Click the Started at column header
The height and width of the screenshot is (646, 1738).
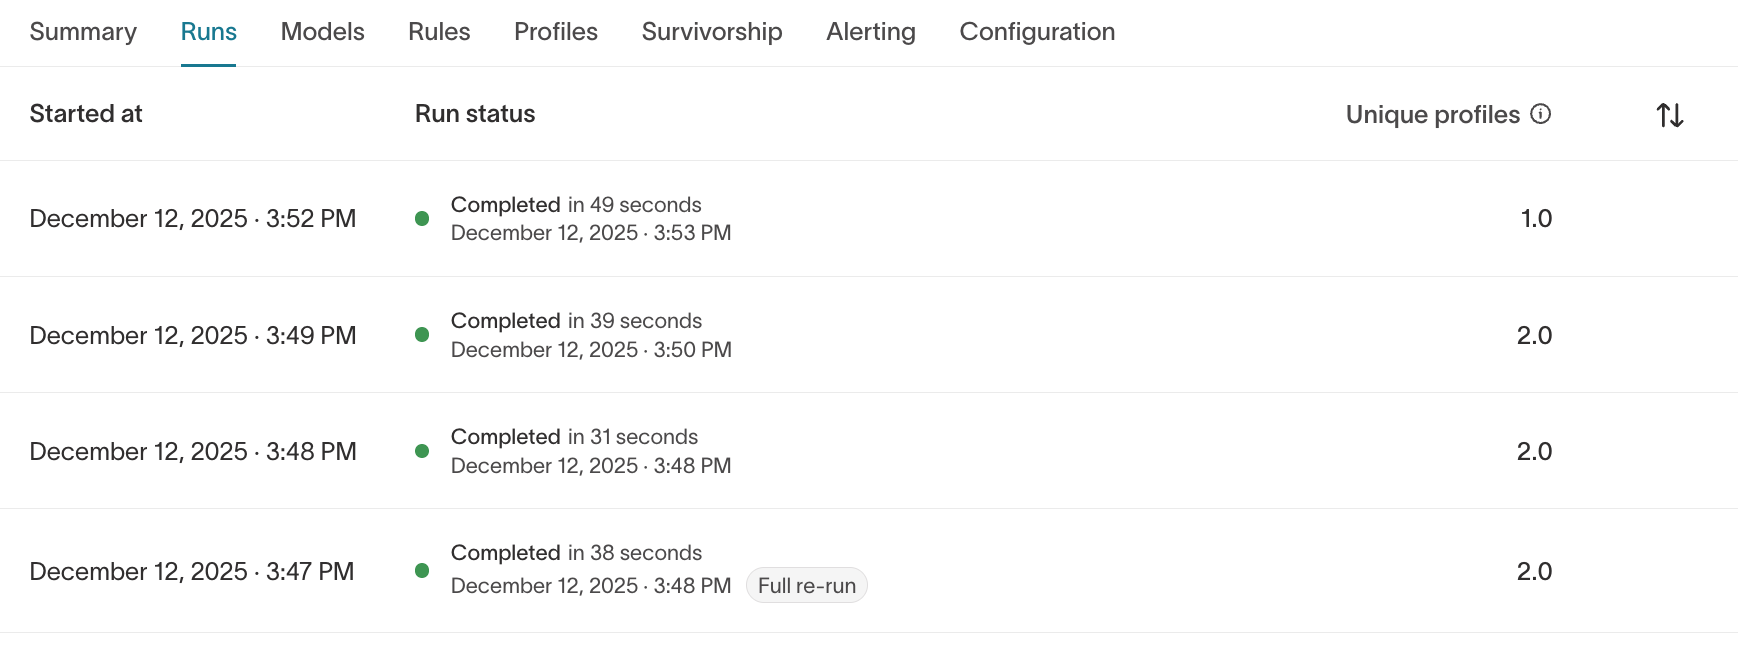point(86,114)
